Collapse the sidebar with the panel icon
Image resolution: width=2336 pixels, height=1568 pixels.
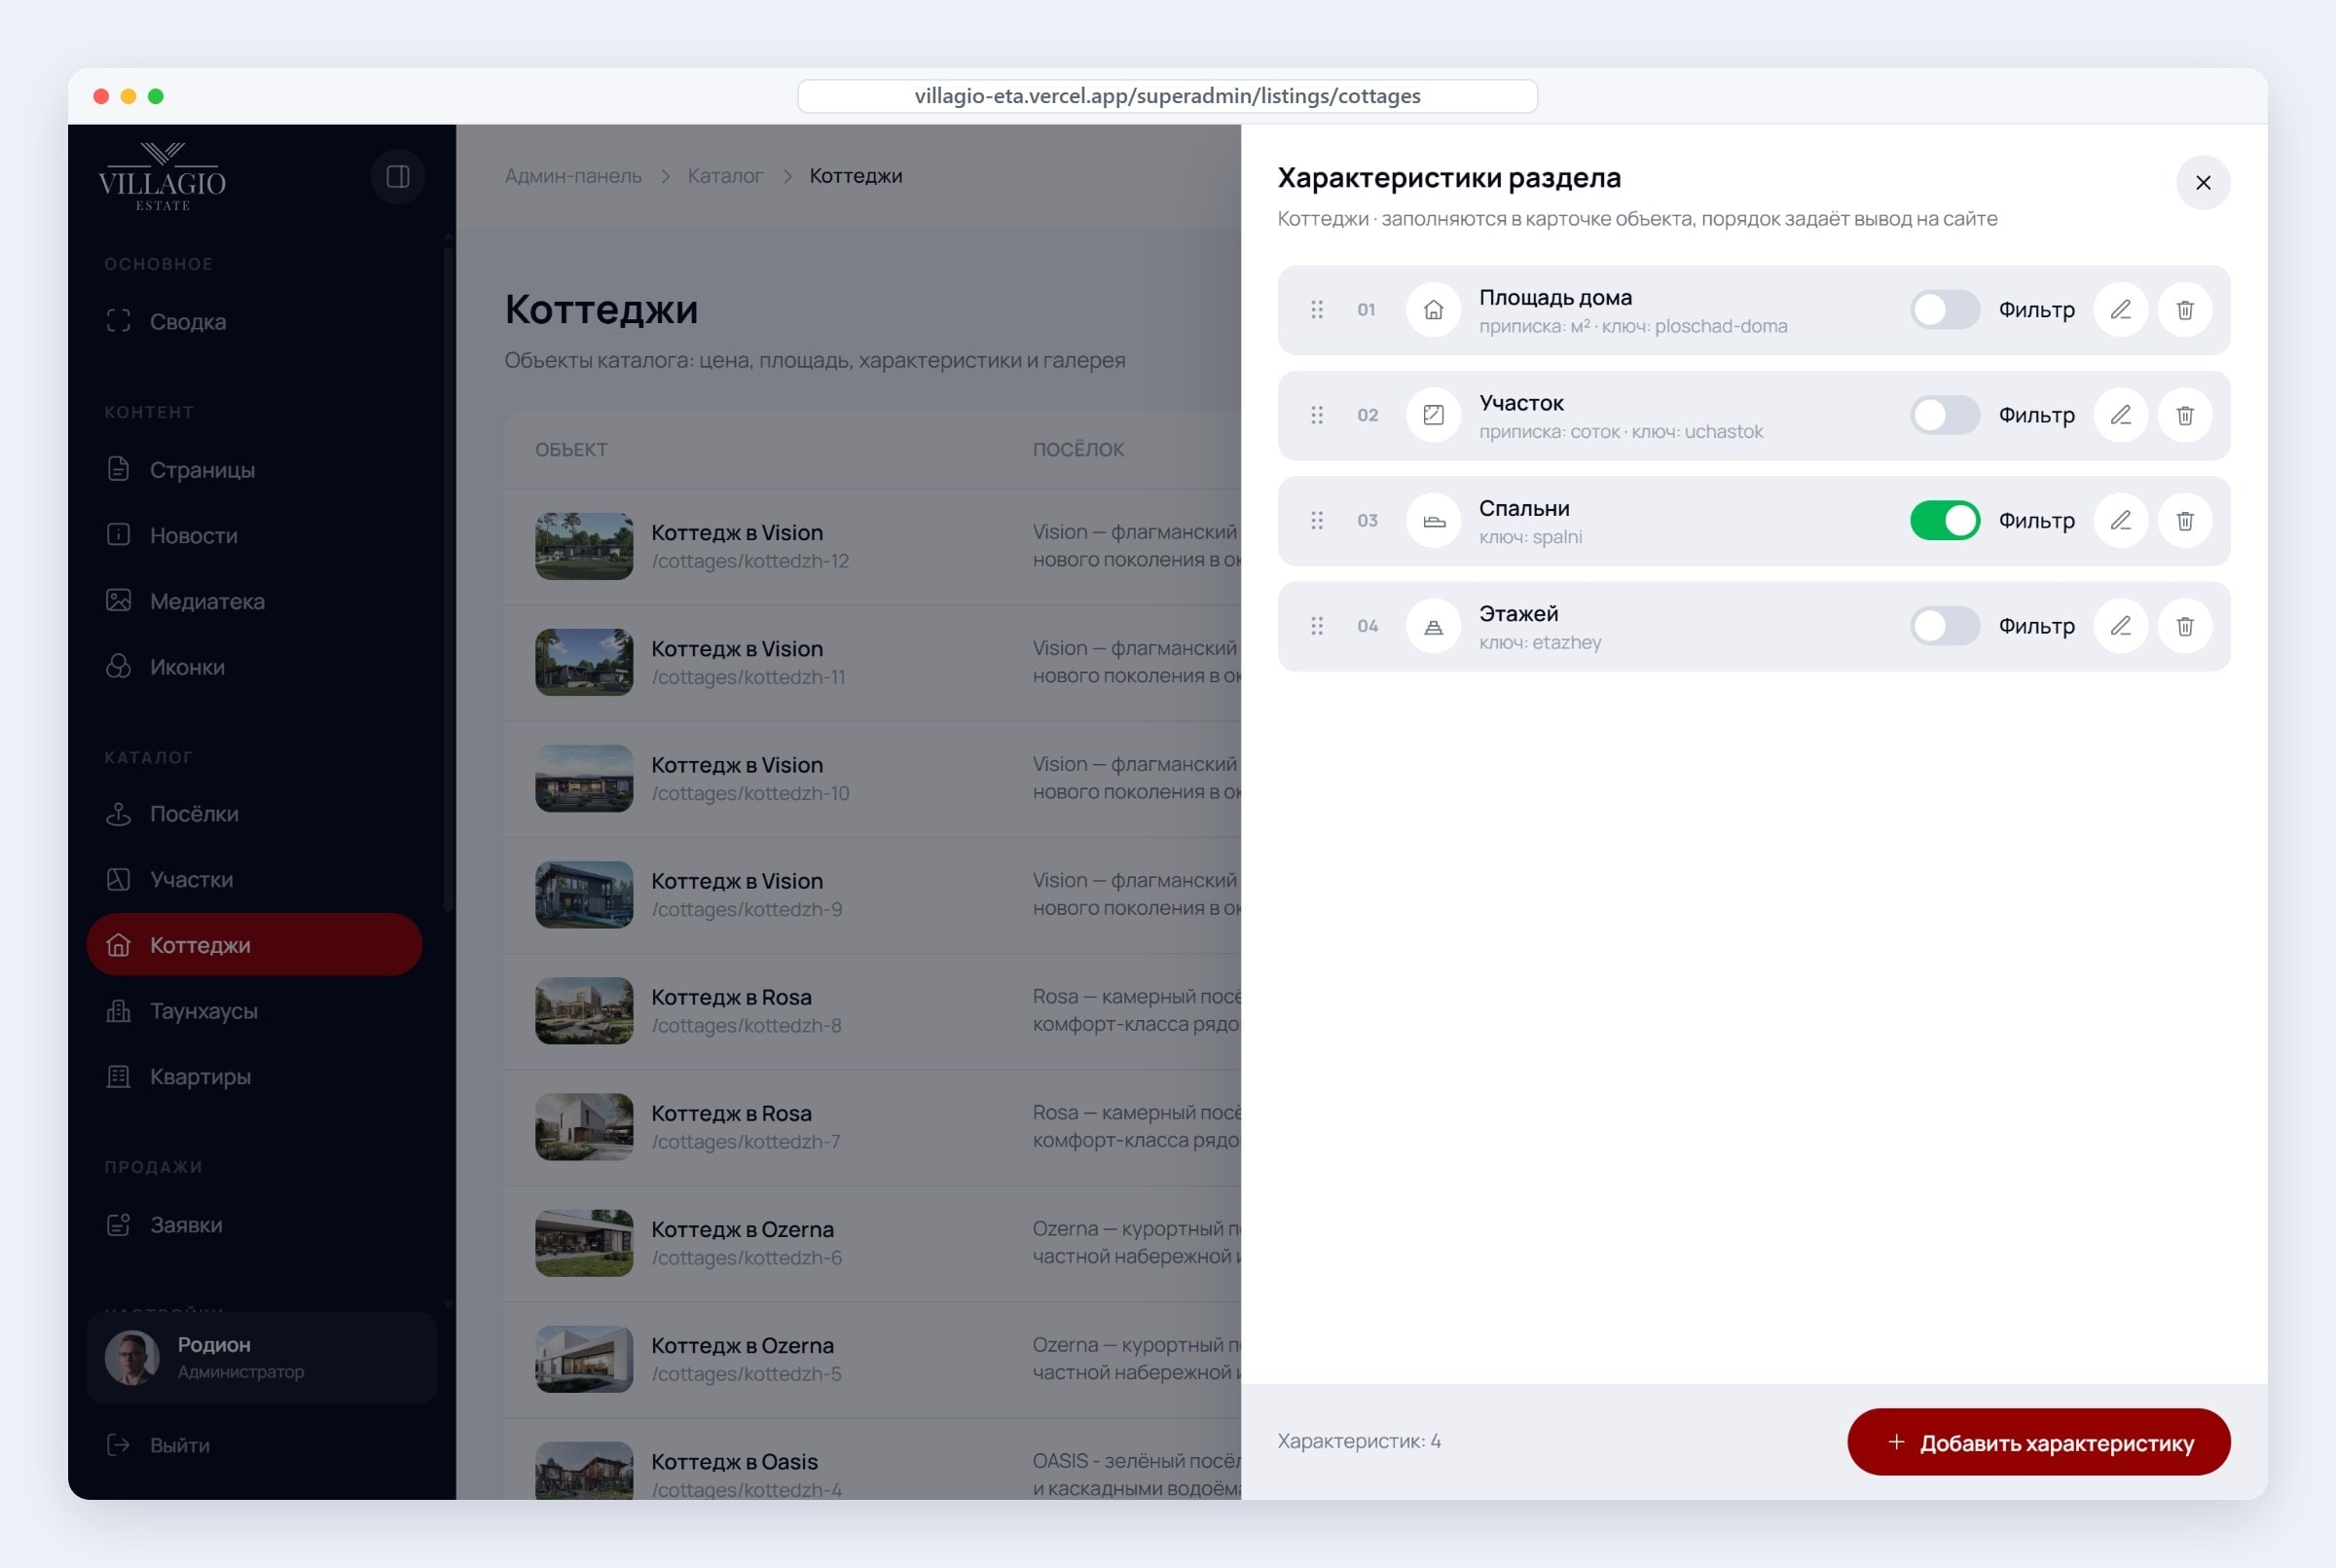tap(398, 177)
